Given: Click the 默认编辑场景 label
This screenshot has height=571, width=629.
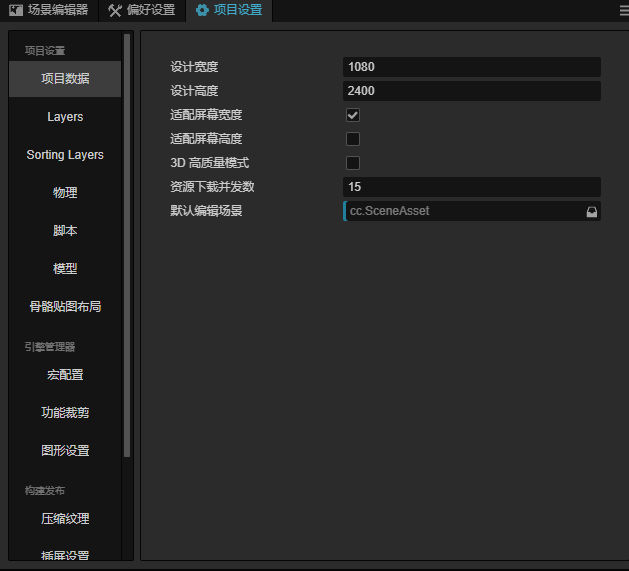Looking at the screenshot, I should pos(206,211).
